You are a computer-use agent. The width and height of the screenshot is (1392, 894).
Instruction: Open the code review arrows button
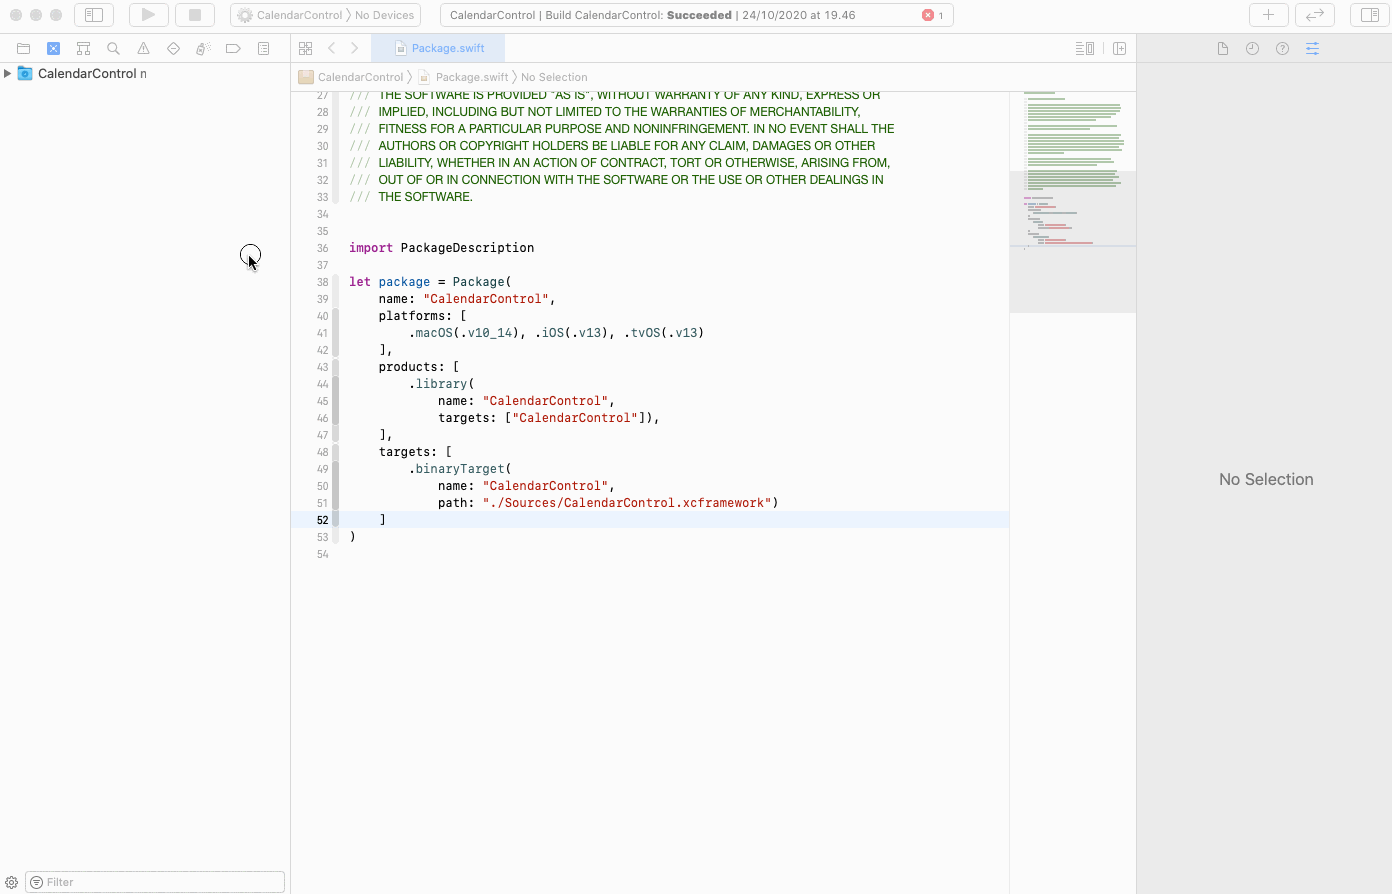point(1315,15)
